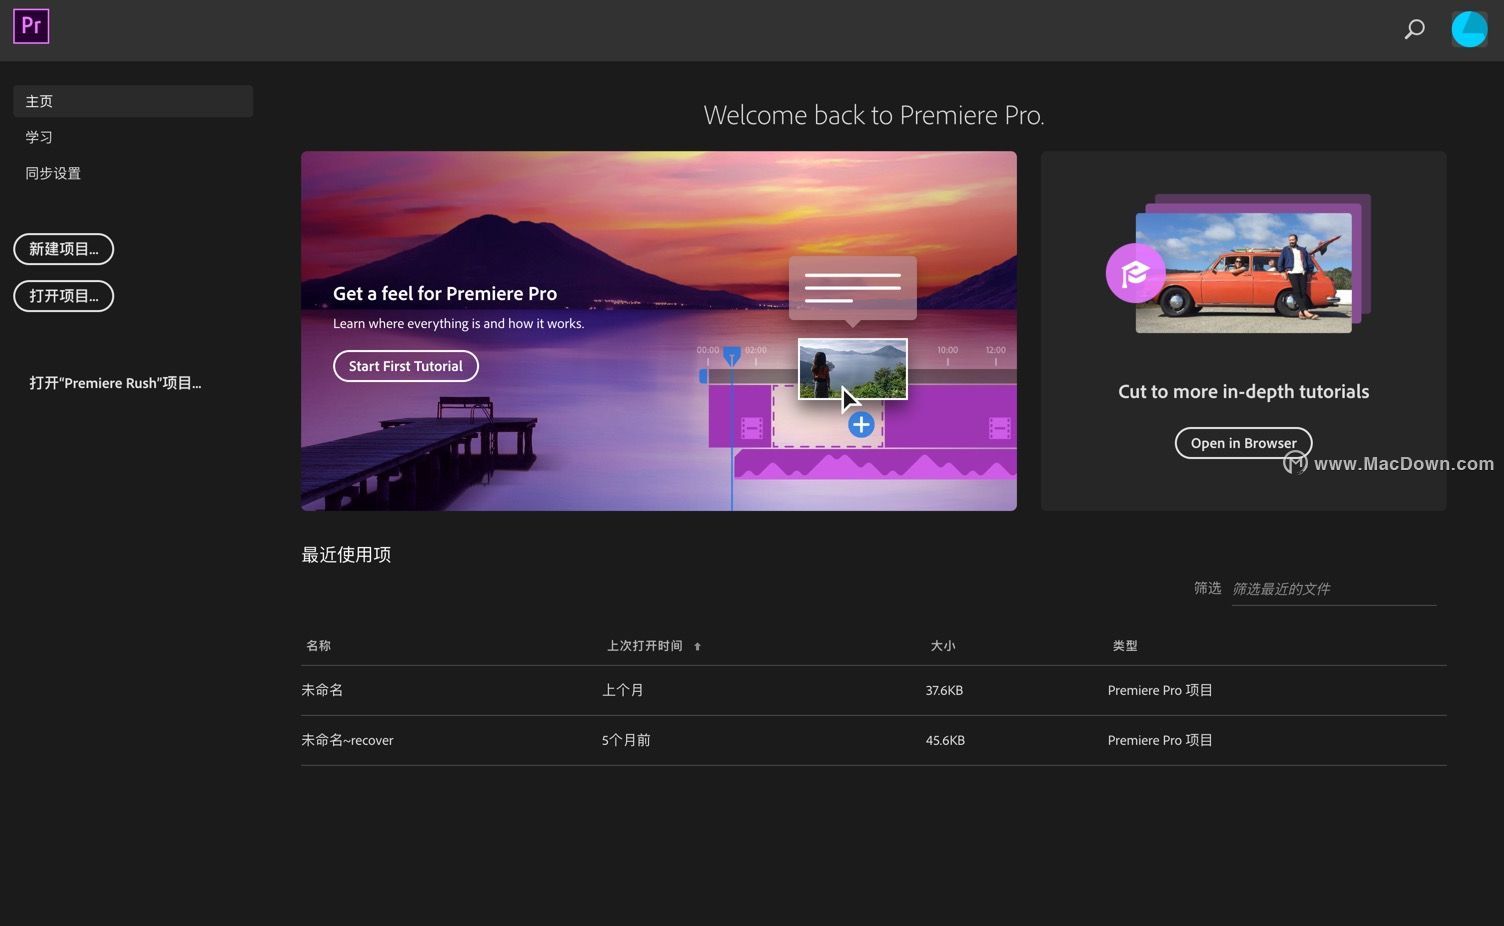This screenshot has width=1504, height=926.
Task: Click the 新建项目... button
Action: [x=64, y=249]
